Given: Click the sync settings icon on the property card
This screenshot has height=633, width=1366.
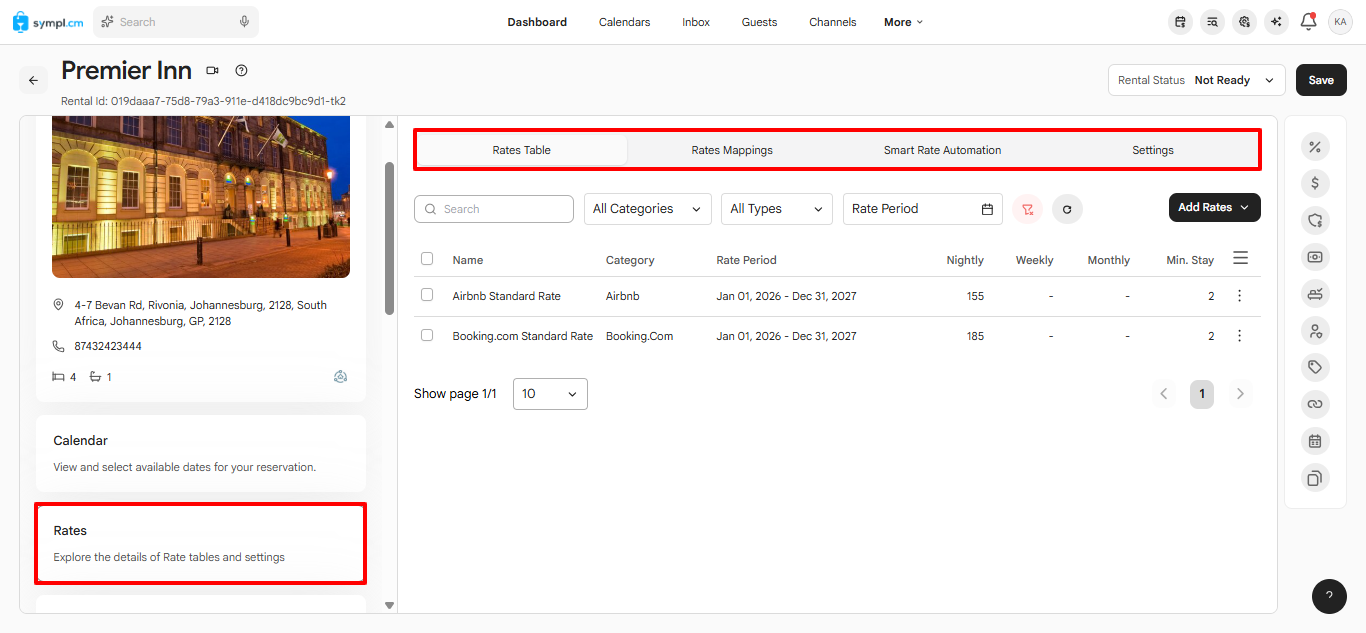Looking at the screenshot, I should (341, 377).
